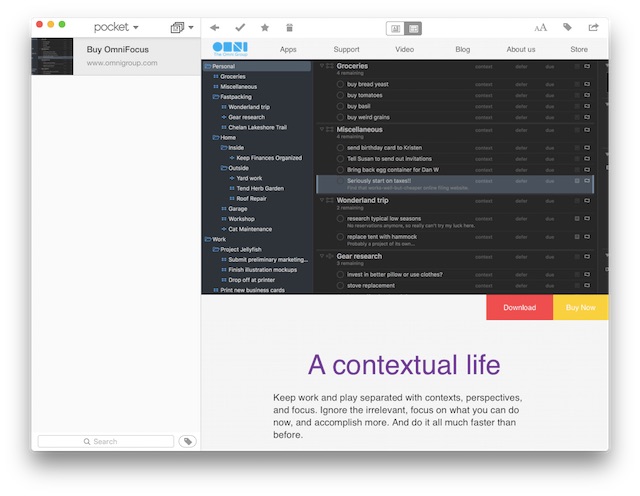Click flag icon on Wonderland trip header
640x496 pixels.
click(x=587, y=200)
